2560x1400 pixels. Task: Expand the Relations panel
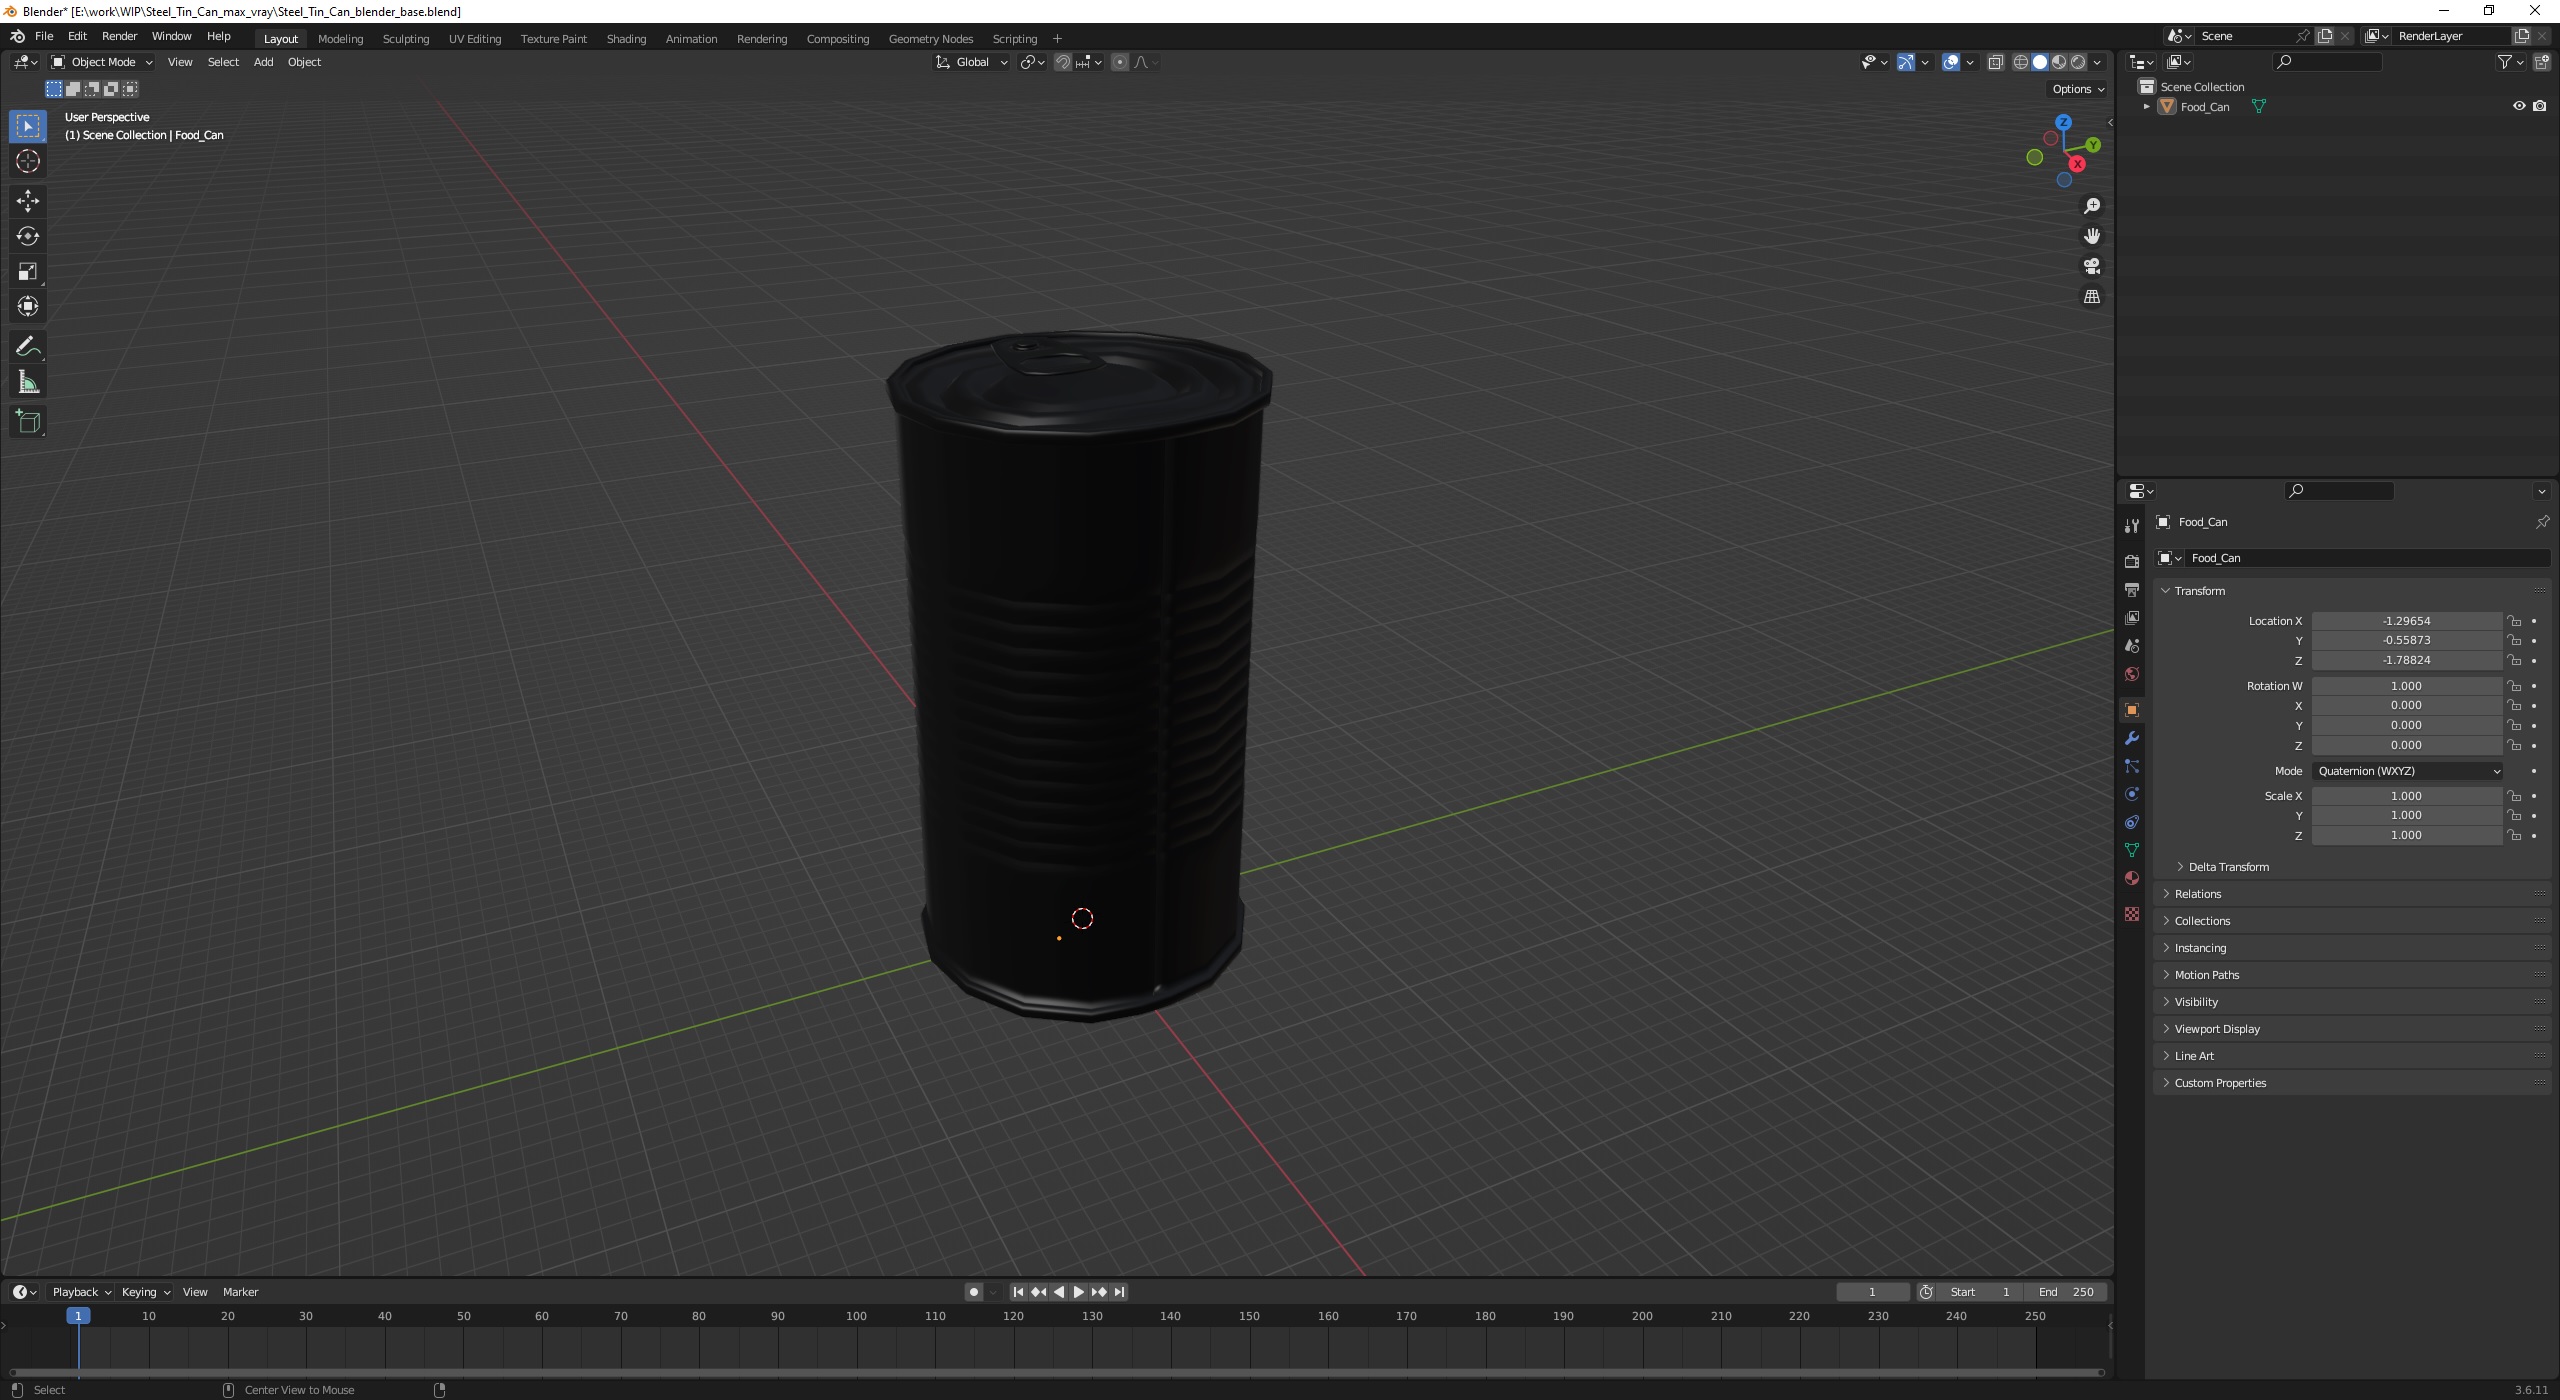(2197, 894)
